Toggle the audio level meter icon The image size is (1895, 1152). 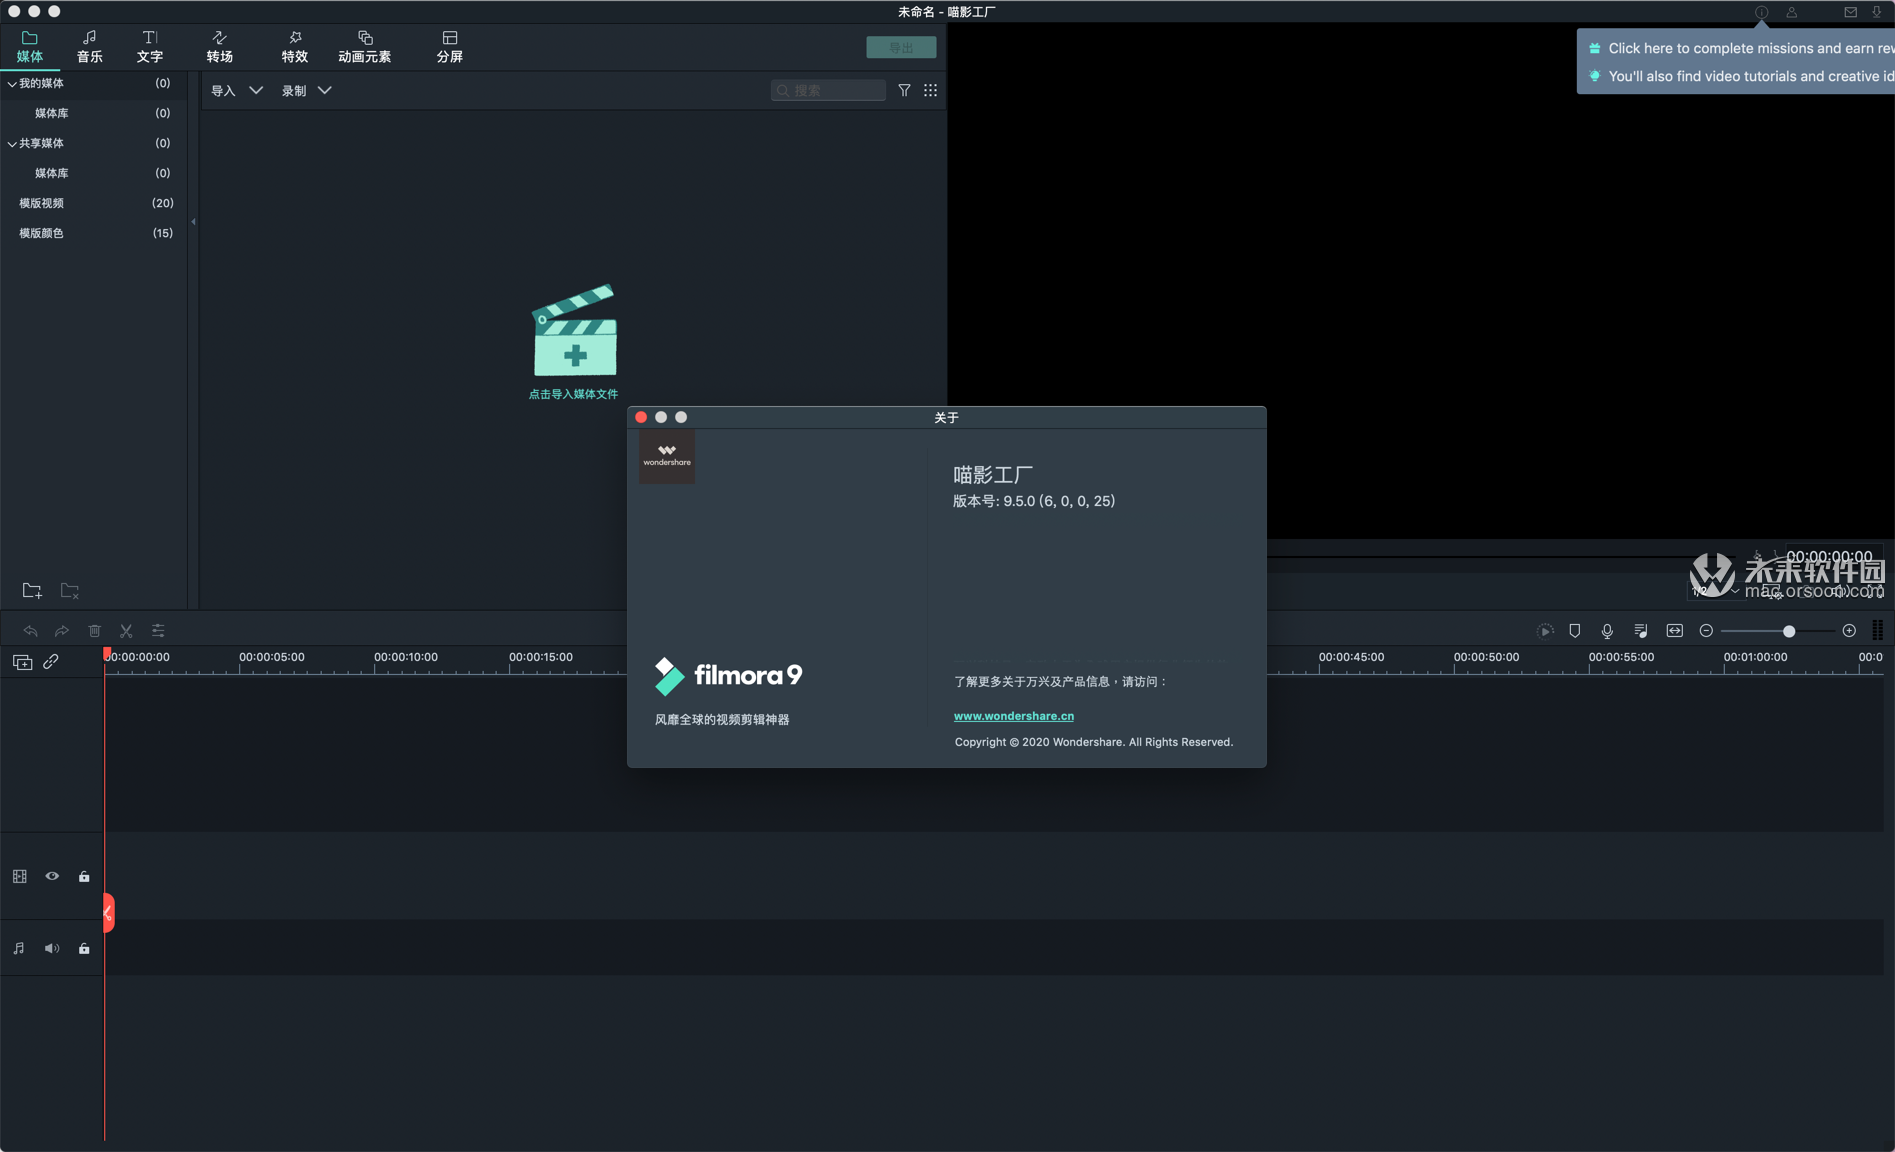1878,631
